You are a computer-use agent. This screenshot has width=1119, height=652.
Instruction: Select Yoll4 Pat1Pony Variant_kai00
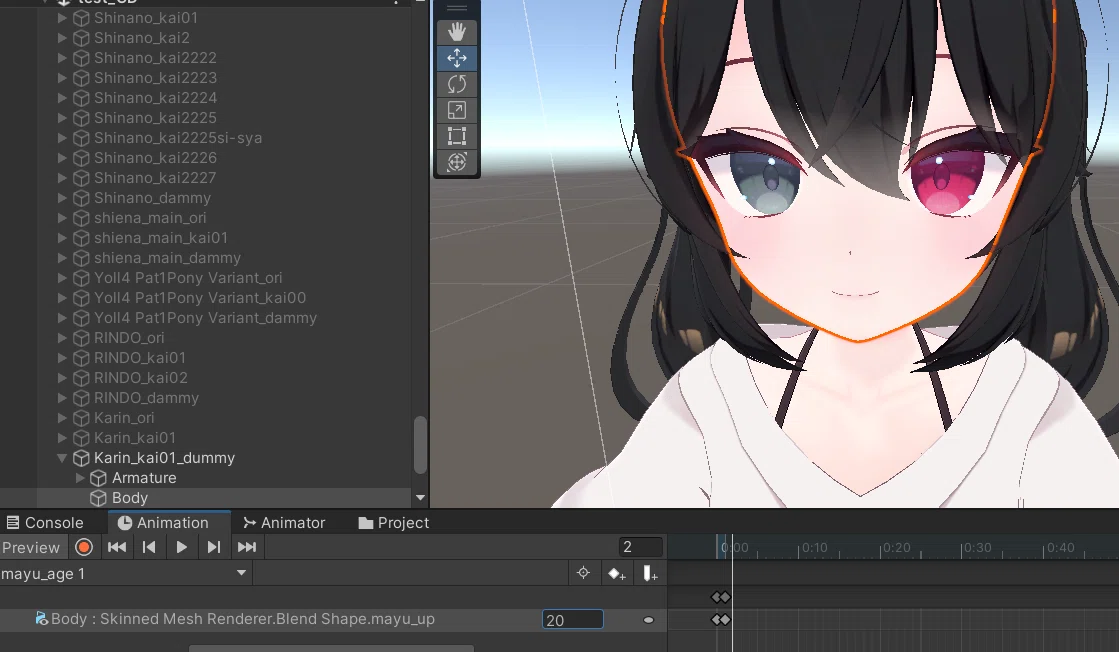(200, 297)
